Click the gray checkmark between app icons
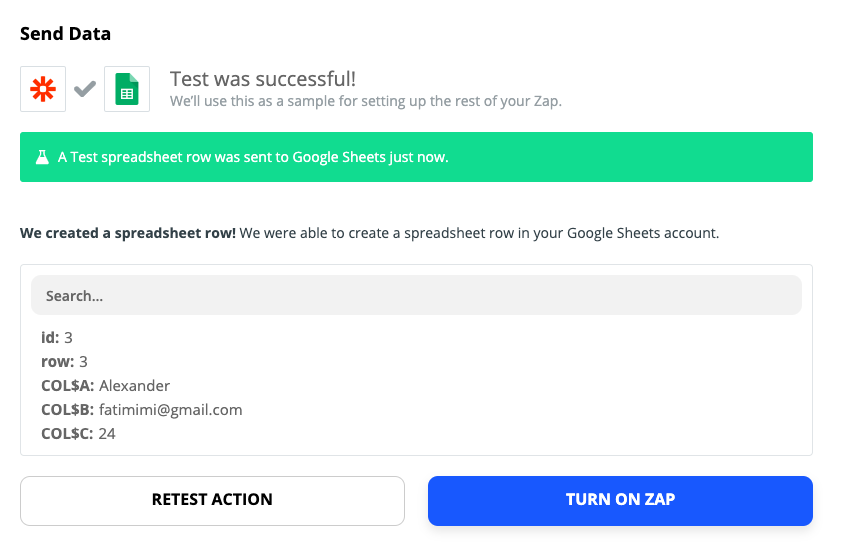 tap(85, 89)
